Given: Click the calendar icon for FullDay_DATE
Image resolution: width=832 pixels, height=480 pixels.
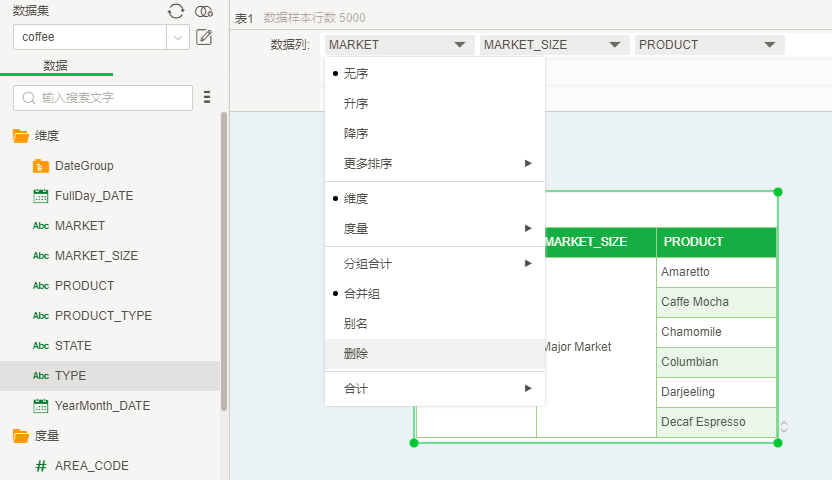Looking at the screenshot, I should click(41, 196).
